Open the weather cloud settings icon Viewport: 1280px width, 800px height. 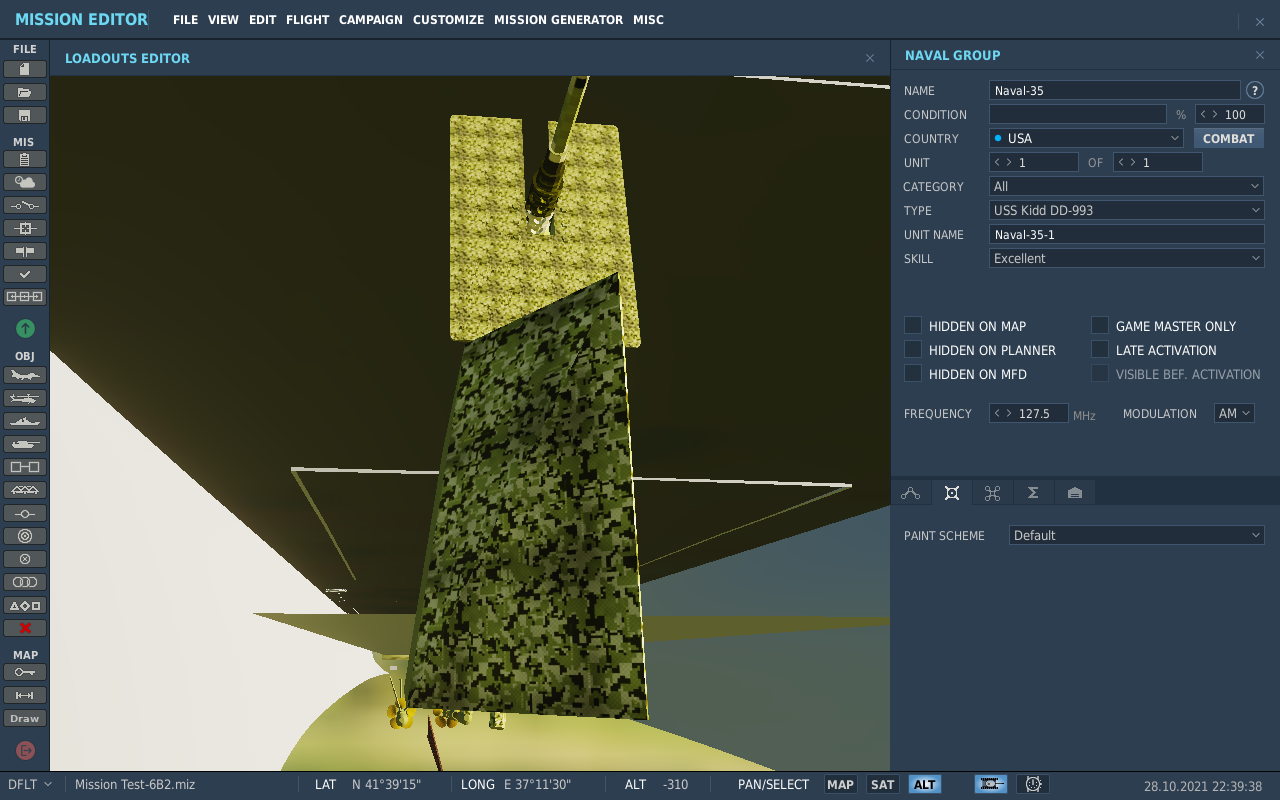point(25,182)
